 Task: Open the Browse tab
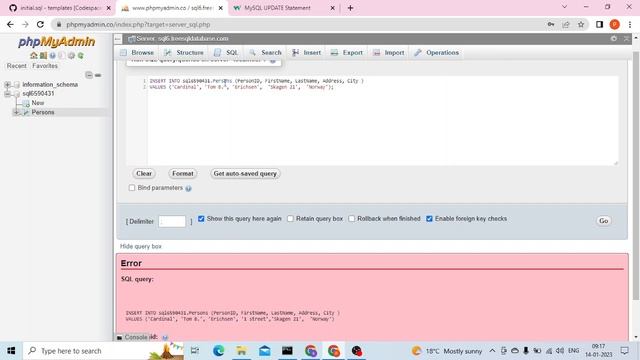pos(137,53)
